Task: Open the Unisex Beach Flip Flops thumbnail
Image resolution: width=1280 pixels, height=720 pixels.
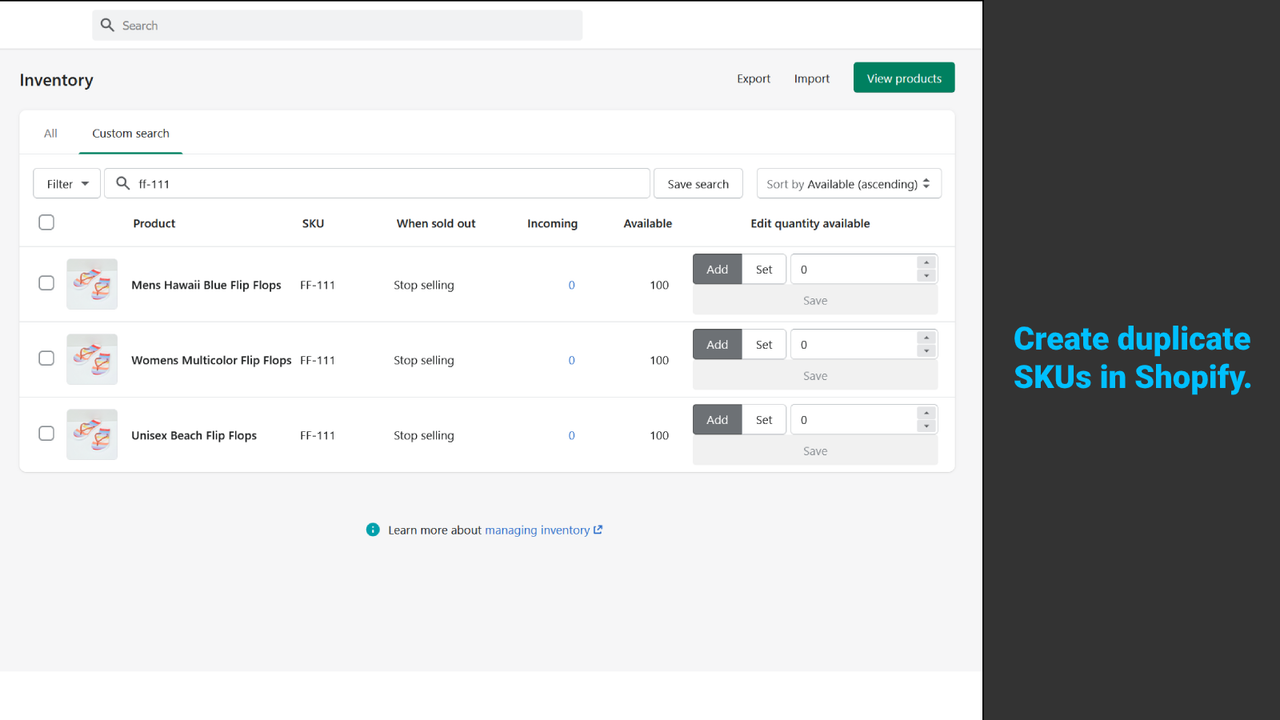Action: 91,434
